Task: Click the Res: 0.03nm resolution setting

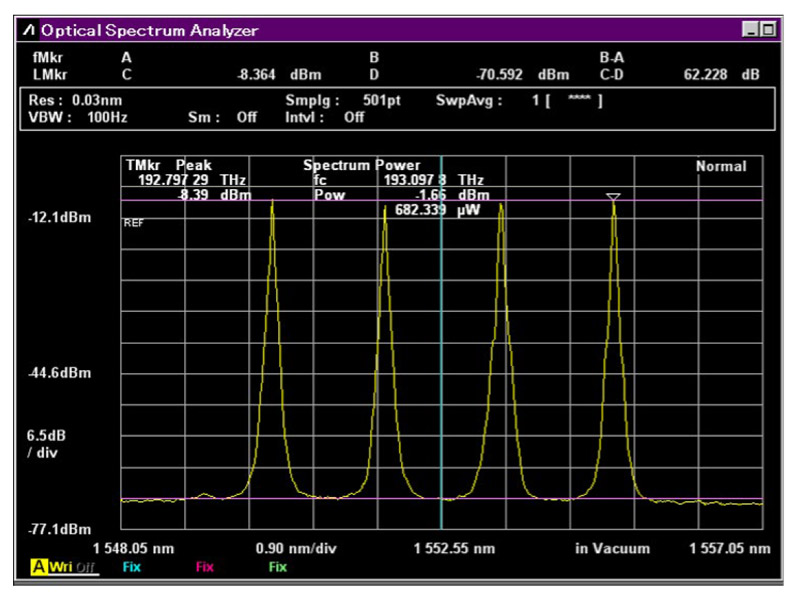Action: tap(76, 100)
